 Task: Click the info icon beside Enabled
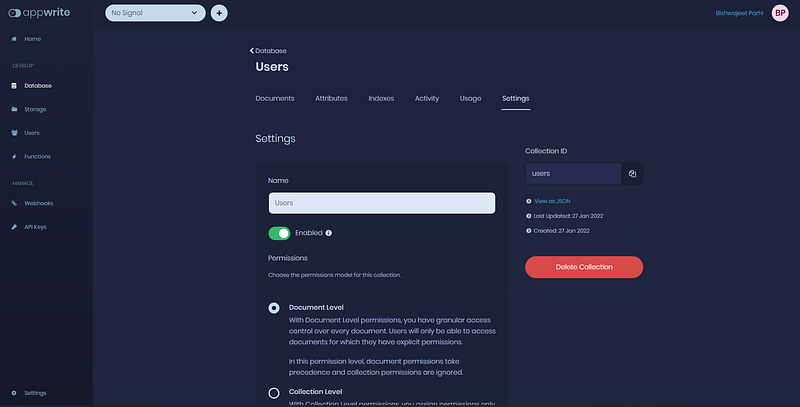click(x=329, y=233)
